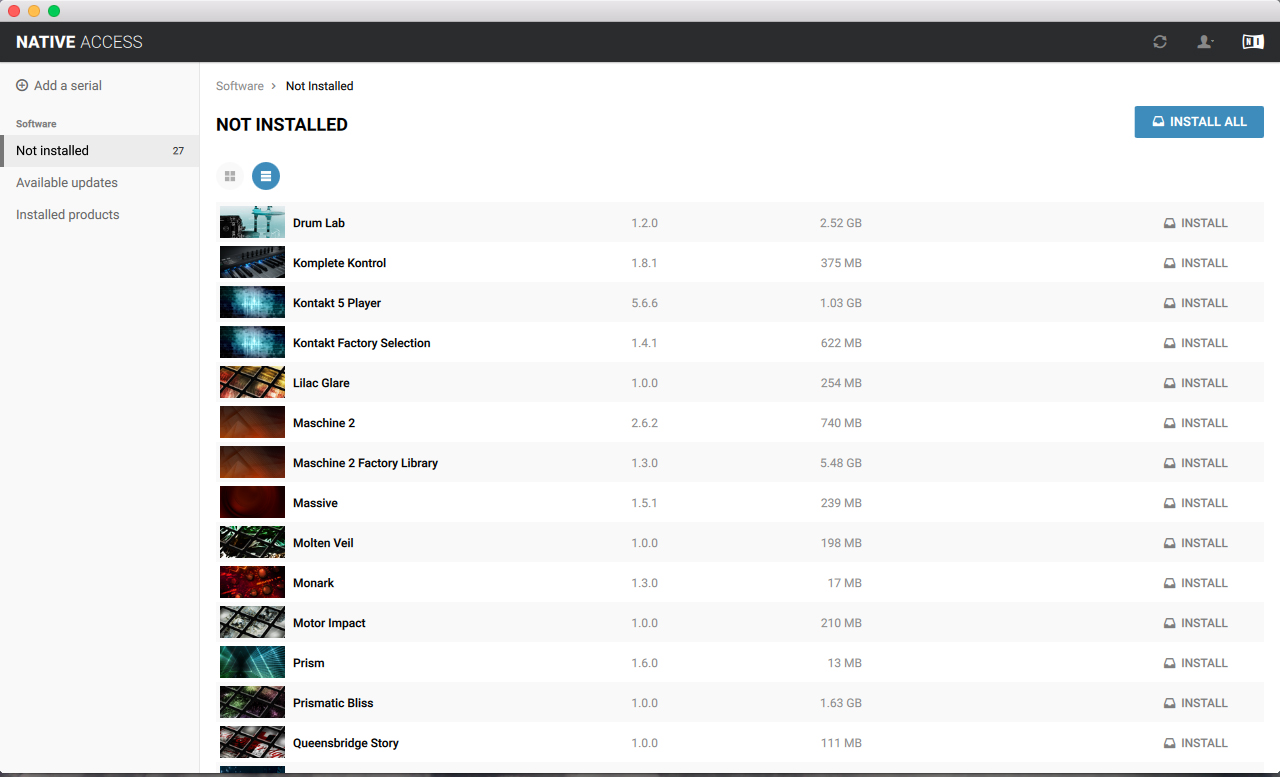Go to Installed products
Screen dimensions: 1280x777
tap(68, 215)
